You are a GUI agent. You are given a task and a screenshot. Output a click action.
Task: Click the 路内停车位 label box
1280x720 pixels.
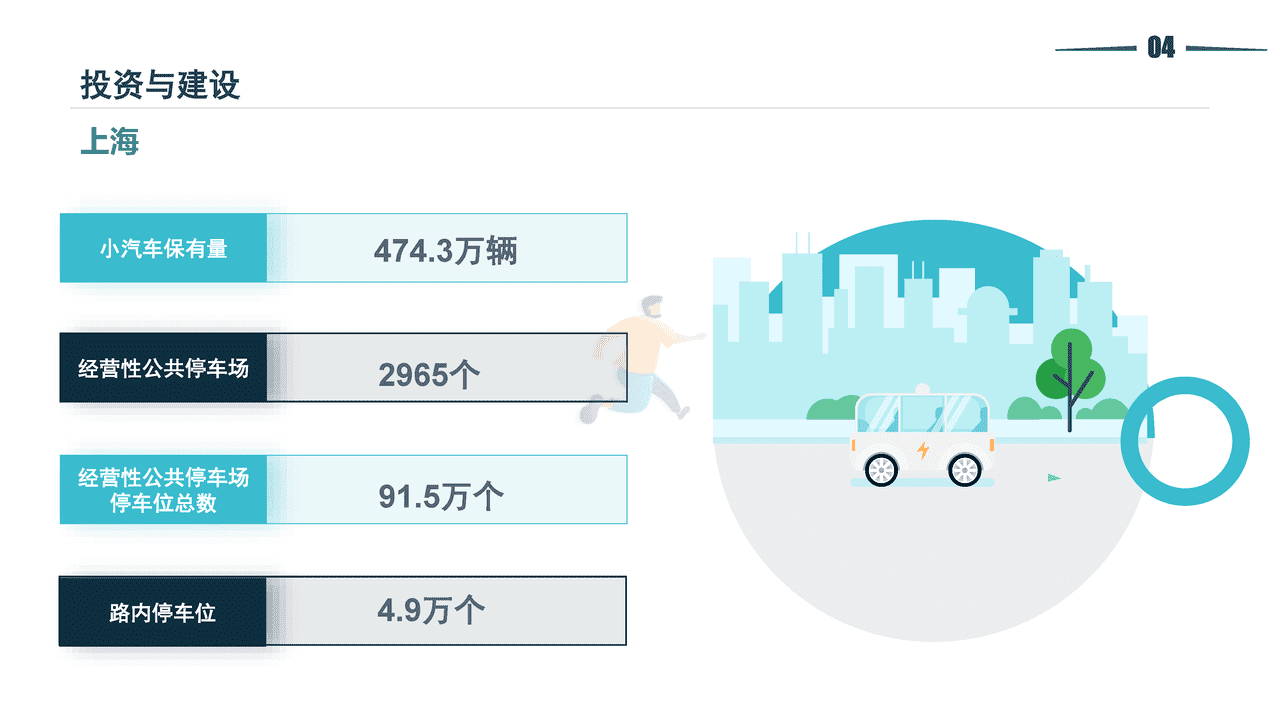click(163, 611)
